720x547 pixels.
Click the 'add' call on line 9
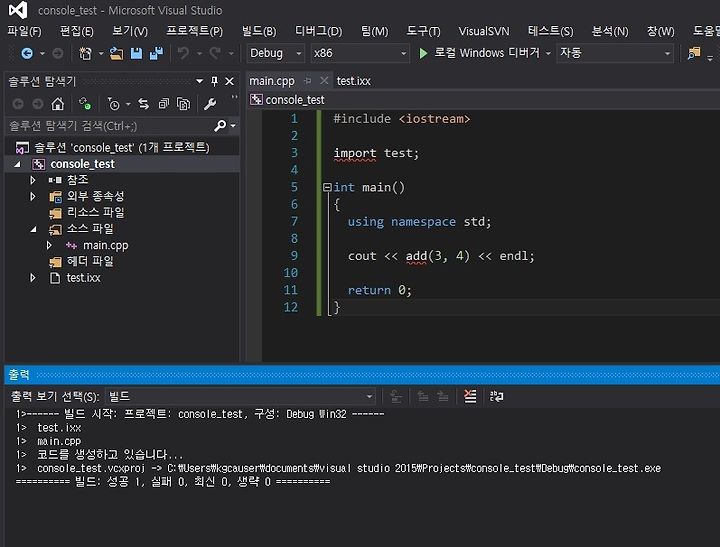(x=416, y=256)
